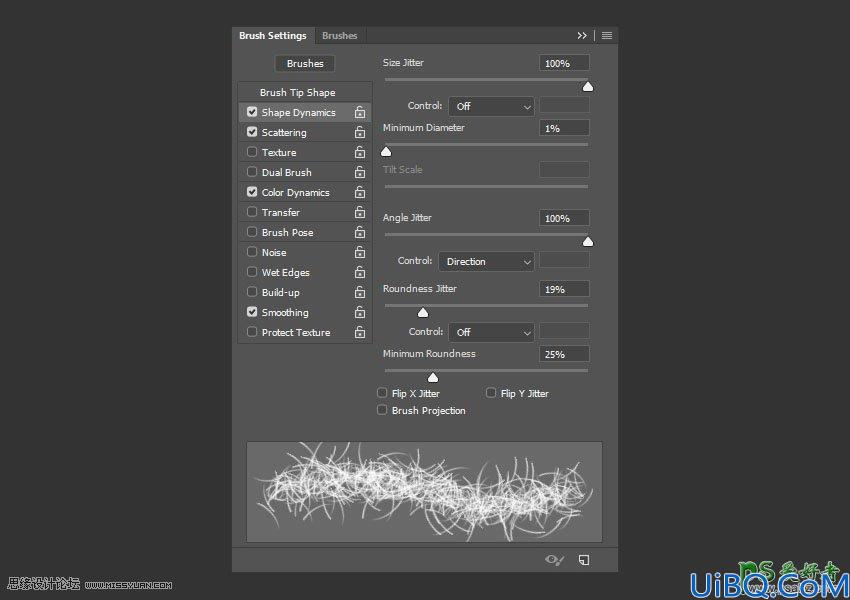Toggle lock icon for Wet Edges

(x=360, y=273)
